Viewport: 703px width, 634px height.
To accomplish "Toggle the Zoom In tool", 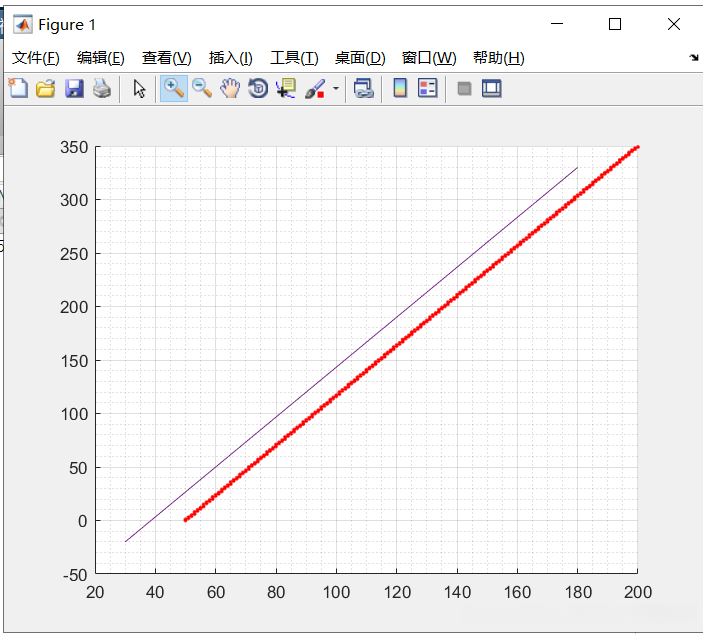I will click(x=174, y=88).
